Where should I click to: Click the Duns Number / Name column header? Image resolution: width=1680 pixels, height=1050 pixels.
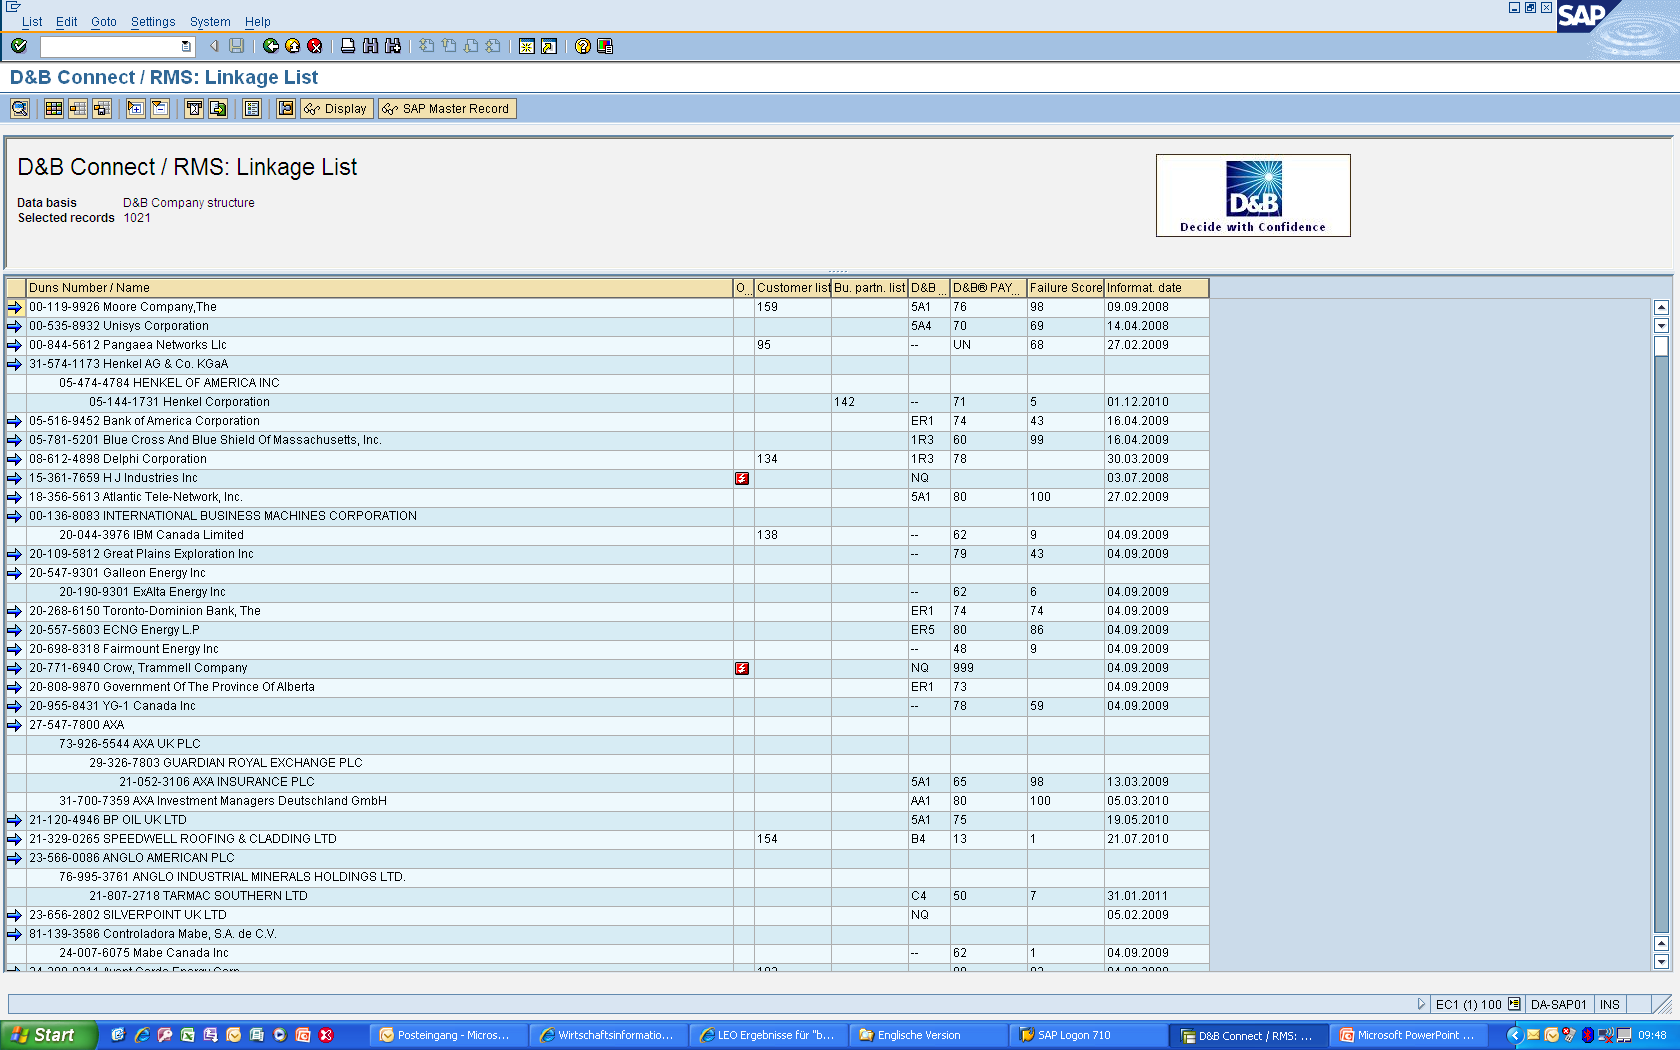pos(380,288)
